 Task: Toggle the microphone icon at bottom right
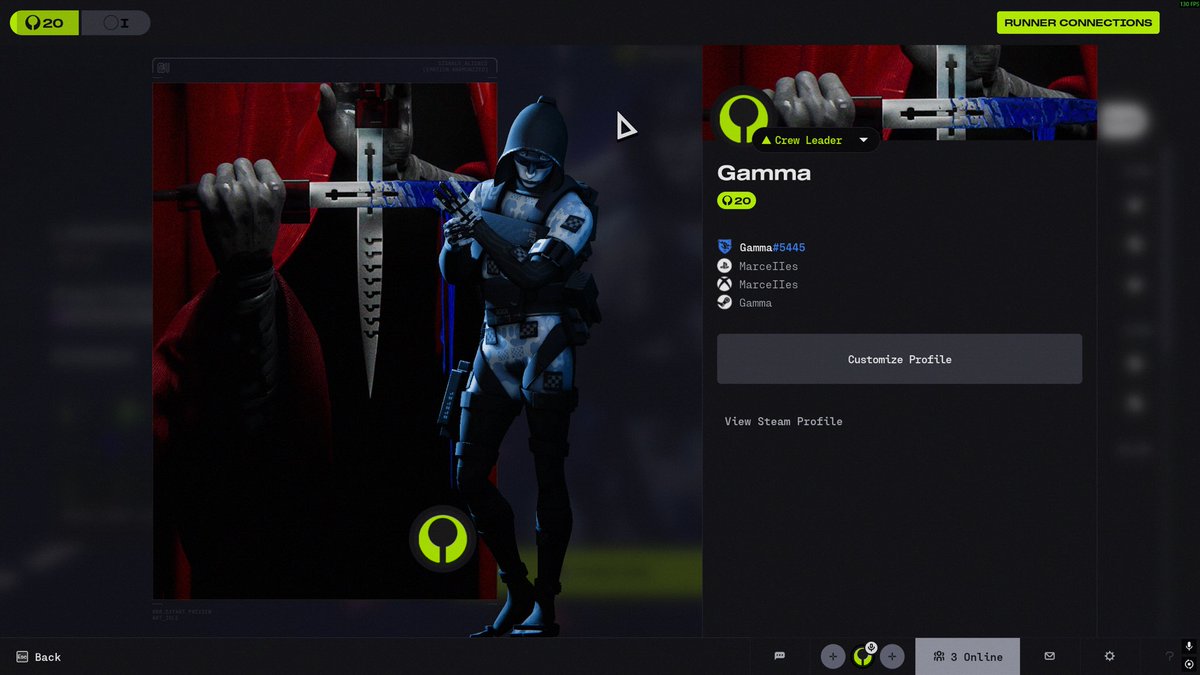tap(1188, 647)
